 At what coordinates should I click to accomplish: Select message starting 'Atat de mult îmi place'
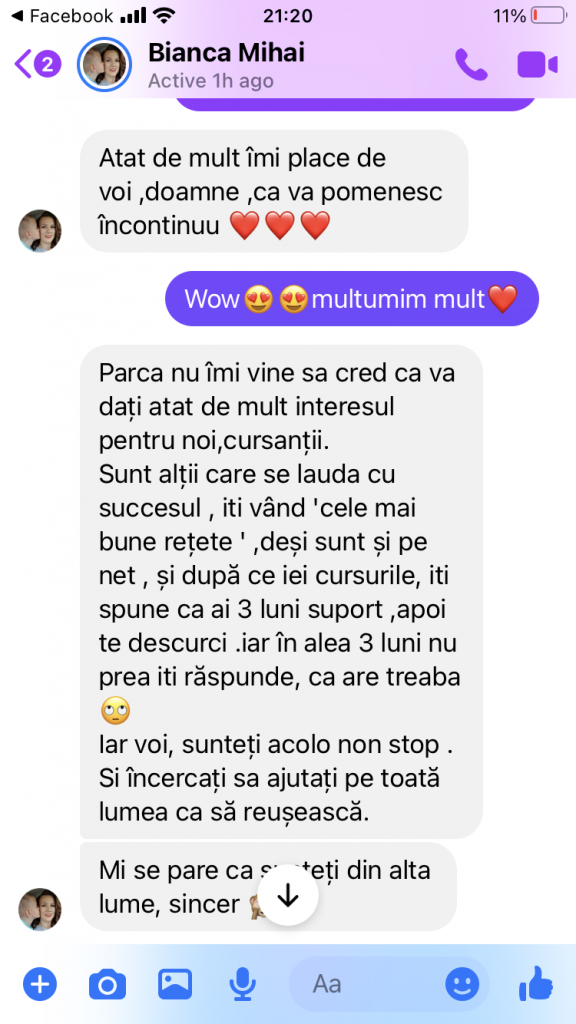(274, 191)
